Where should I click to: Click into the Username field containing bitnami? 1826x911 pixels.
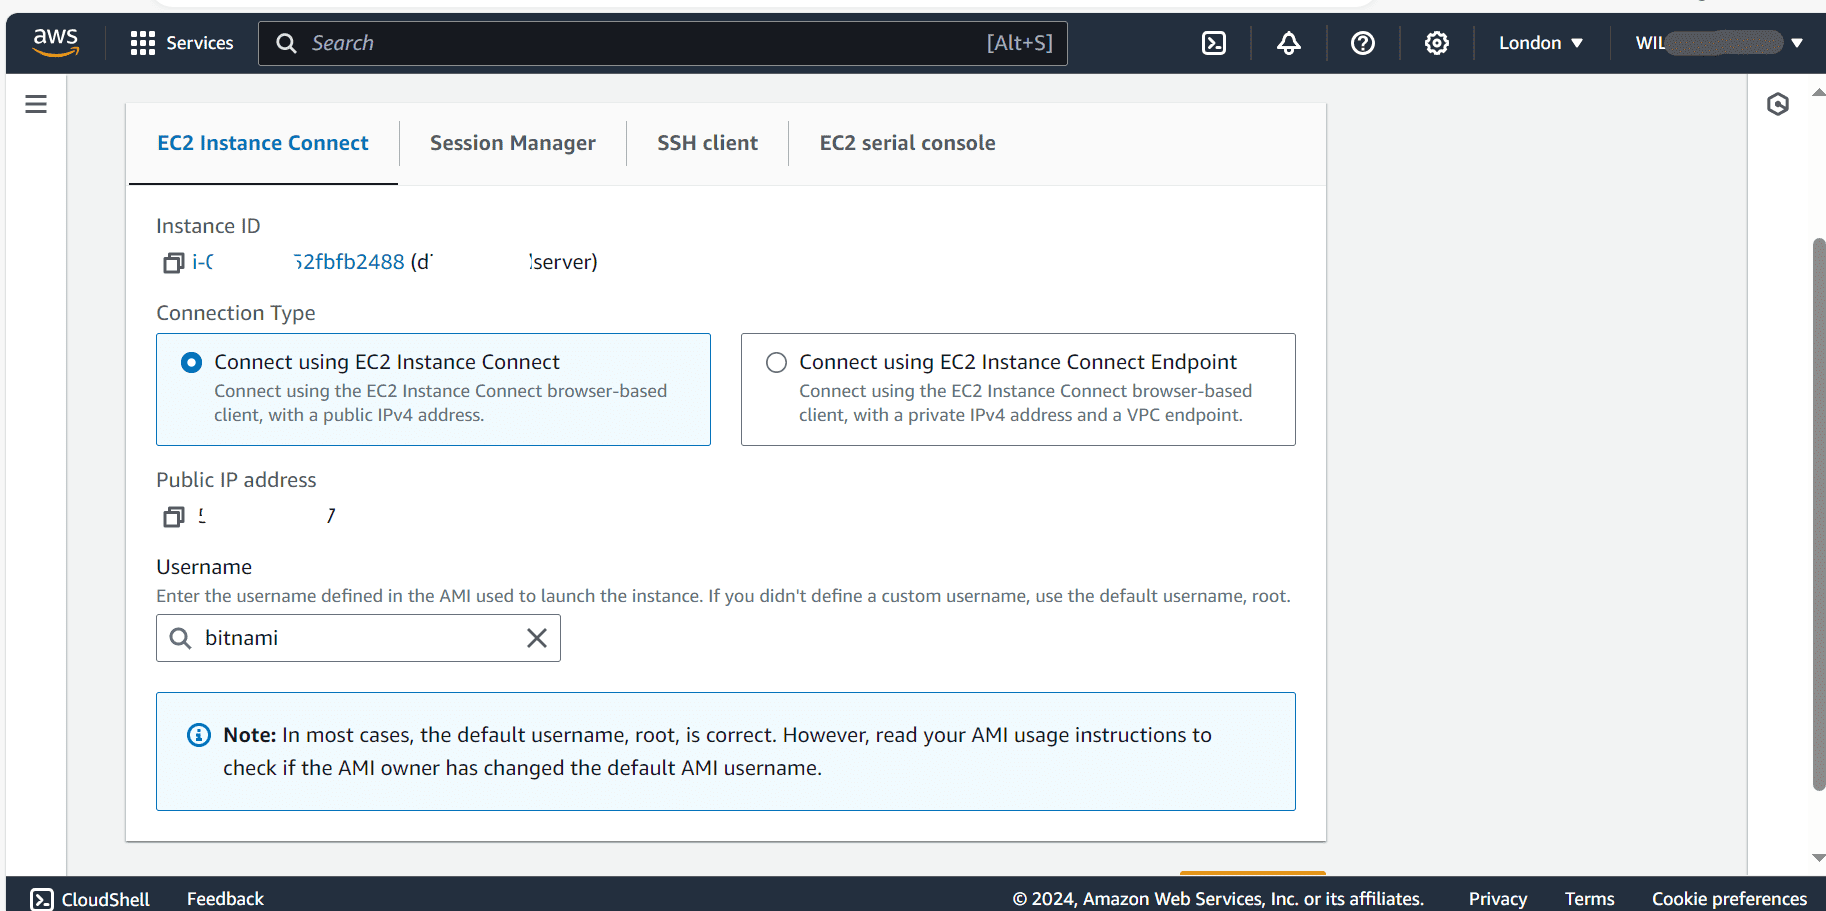pyautogui.click(x=358, y=638)
